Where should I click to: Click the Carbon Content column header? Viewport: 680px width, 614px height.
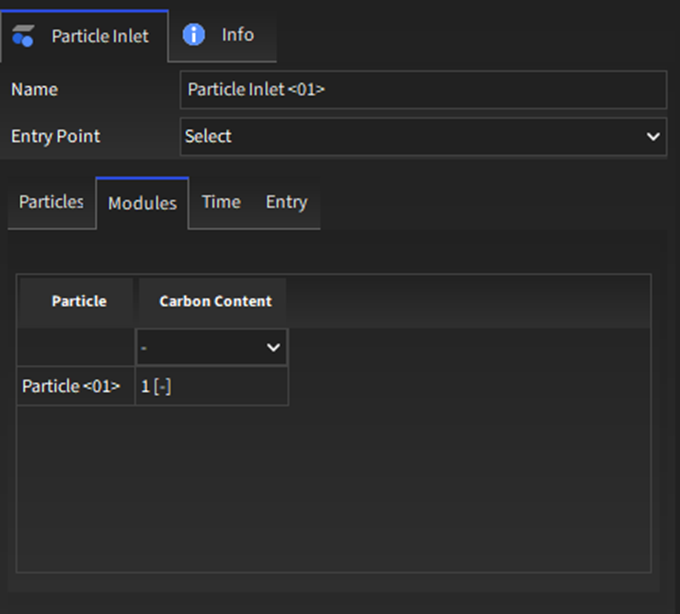[x=212, y=301]
